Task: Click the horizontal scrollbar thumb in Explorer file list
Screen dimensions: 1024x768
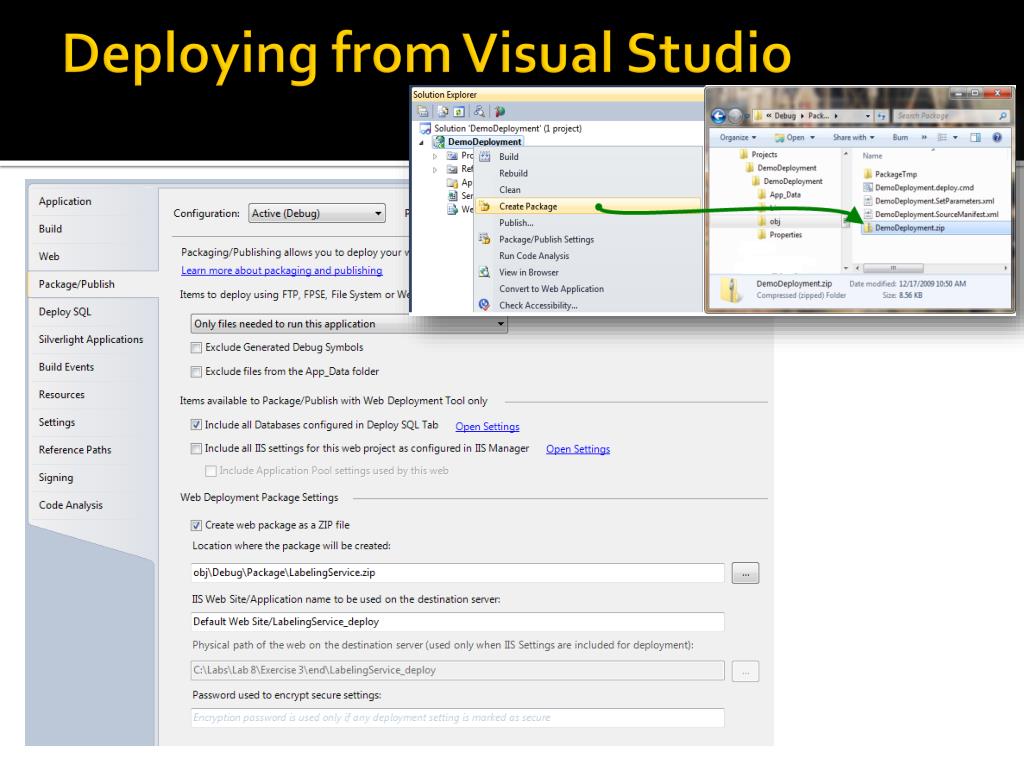Action: [x=893, y=268]
